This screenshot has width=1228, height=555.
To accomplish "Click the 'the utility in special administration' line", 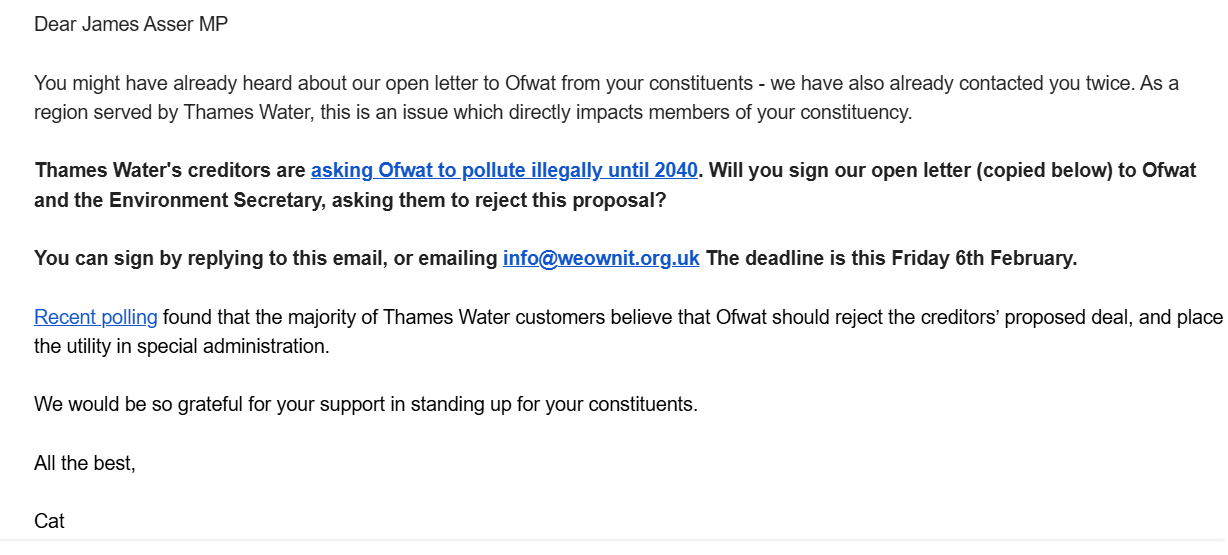I will pos(181,347).
